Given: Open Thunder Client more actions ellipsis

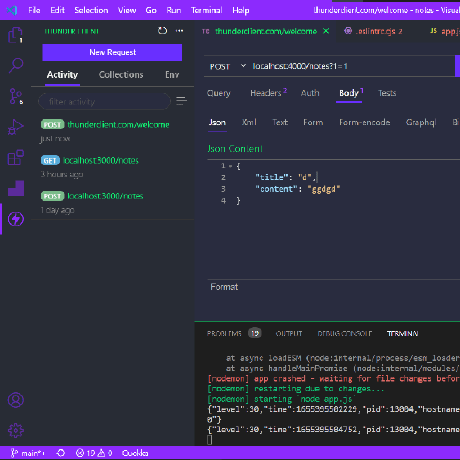Looking at the screenshot, I should 180,31.
